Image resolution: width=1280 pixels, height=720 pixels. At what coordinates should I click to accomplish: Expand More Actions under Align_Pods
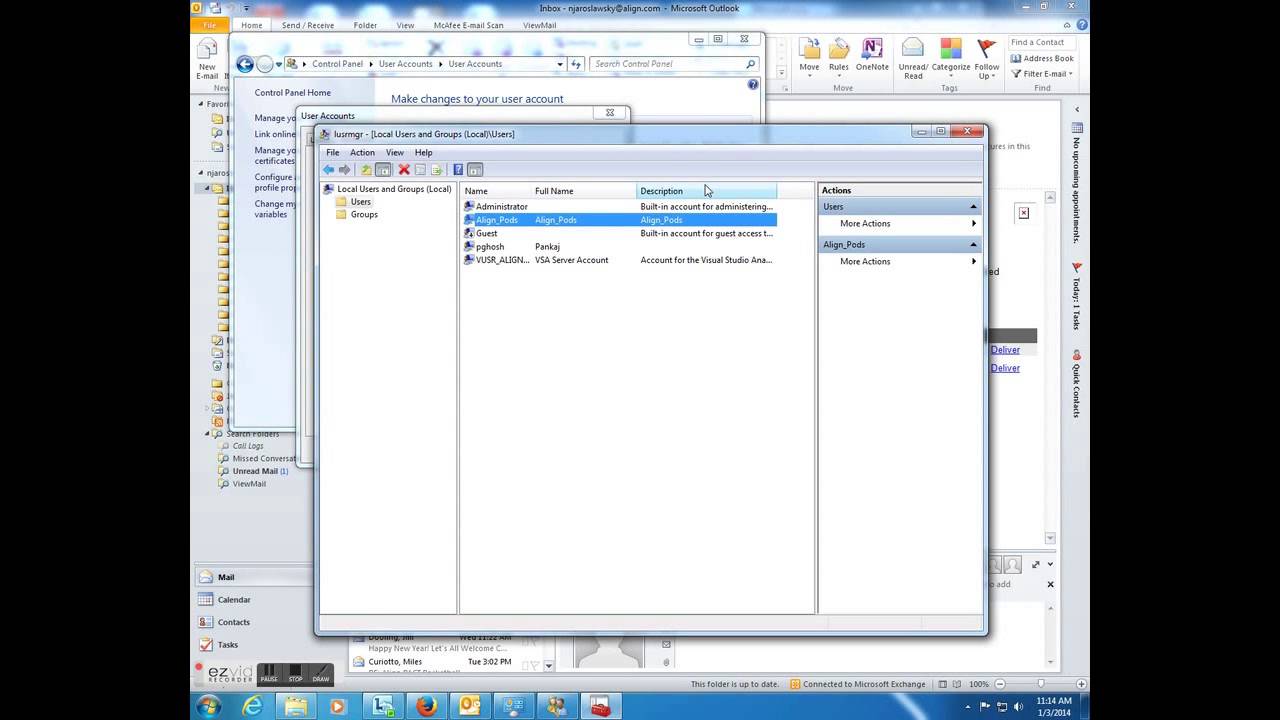(x=900, y=262)
